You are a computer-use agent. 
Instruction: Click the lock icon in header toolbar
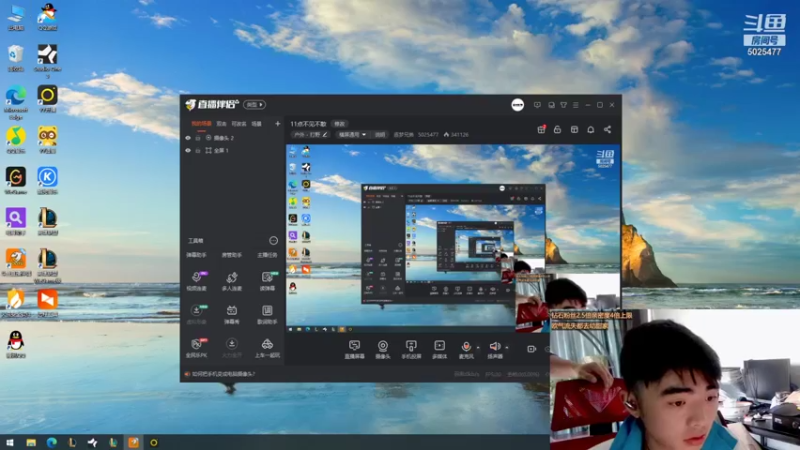558,130
